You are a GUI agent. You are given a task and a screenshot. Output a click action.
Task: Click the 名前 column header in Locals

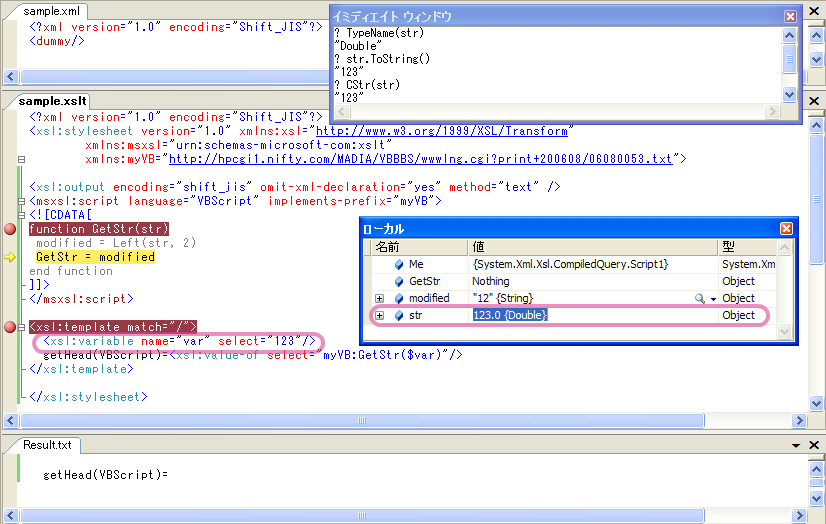coord(420,247)
